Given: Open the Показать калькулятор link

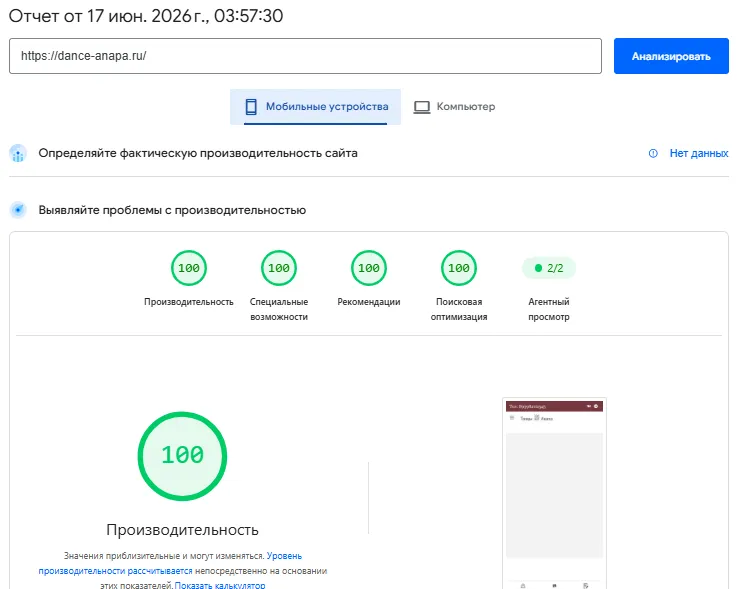Looking at the screenshot, I should pyautogui.click(x=220, y=585).
